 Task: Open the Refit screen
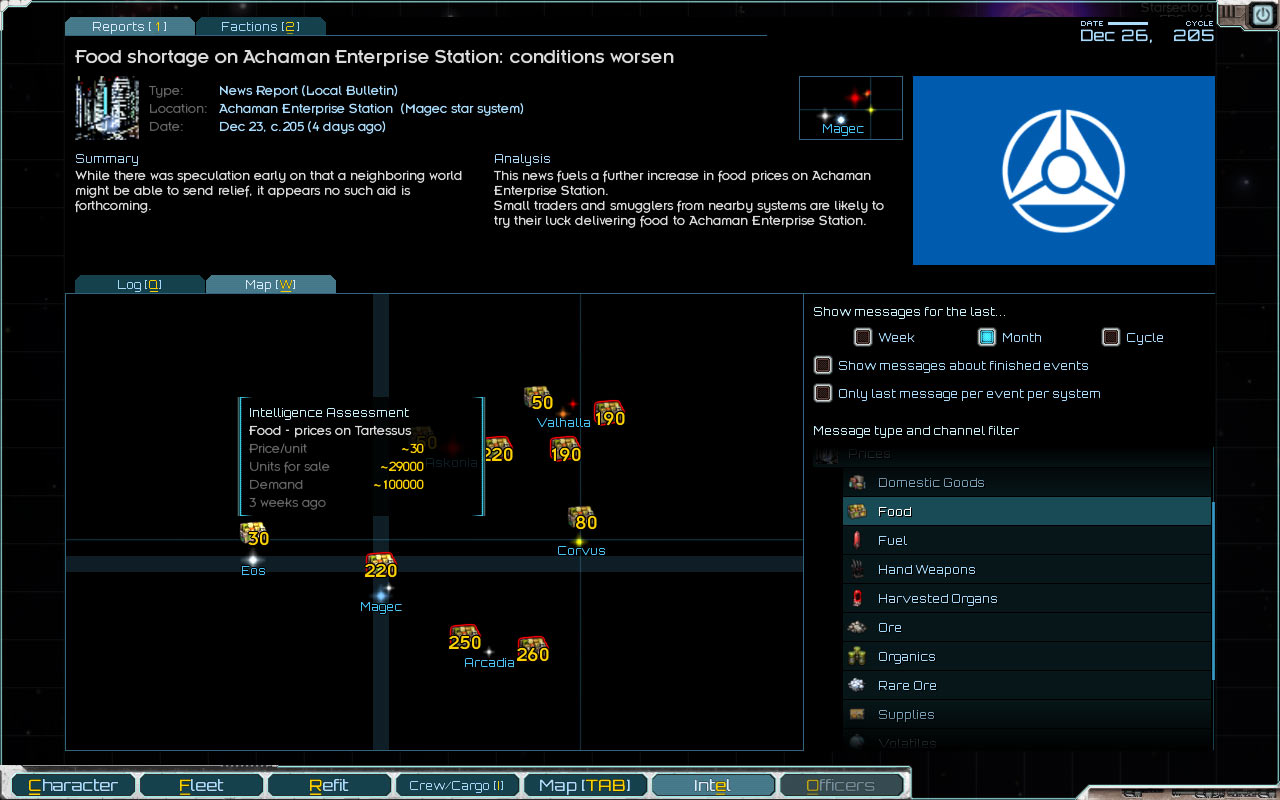click(x=329, y=785)
